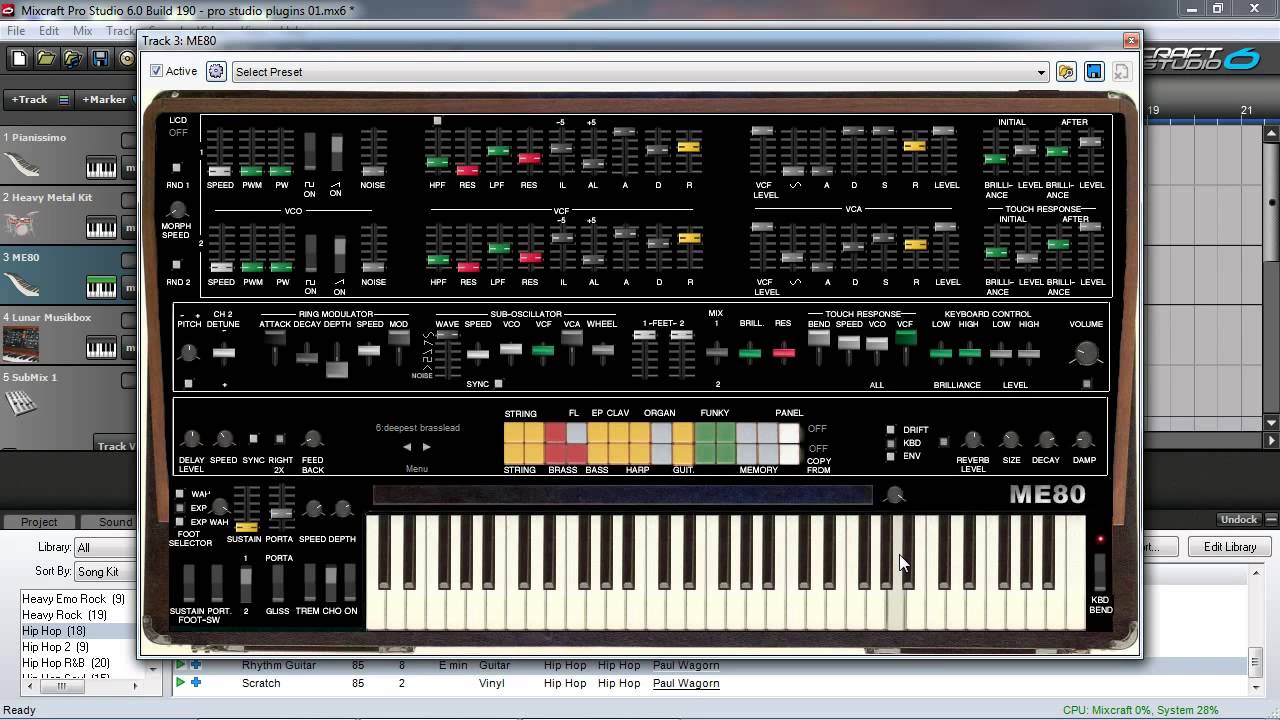Enable the KBD option
The image size is (1280, 720).
tap(891, 443)
